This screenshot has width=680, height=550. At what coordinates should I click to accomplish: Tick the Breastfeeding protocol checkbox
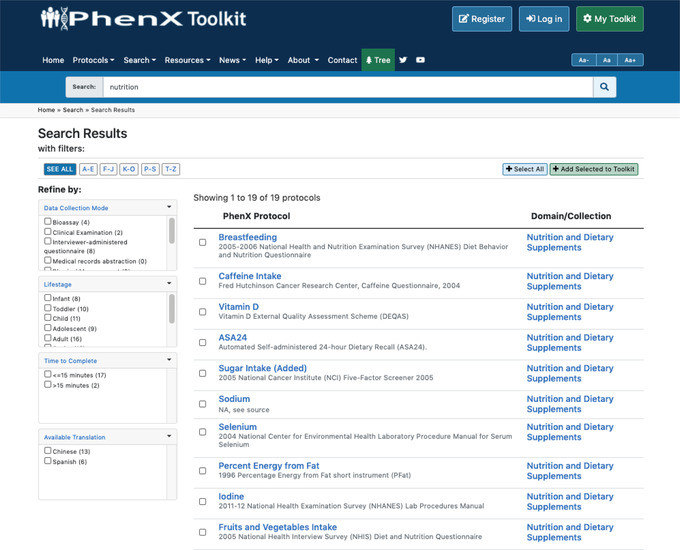click(x=203, y=242)
